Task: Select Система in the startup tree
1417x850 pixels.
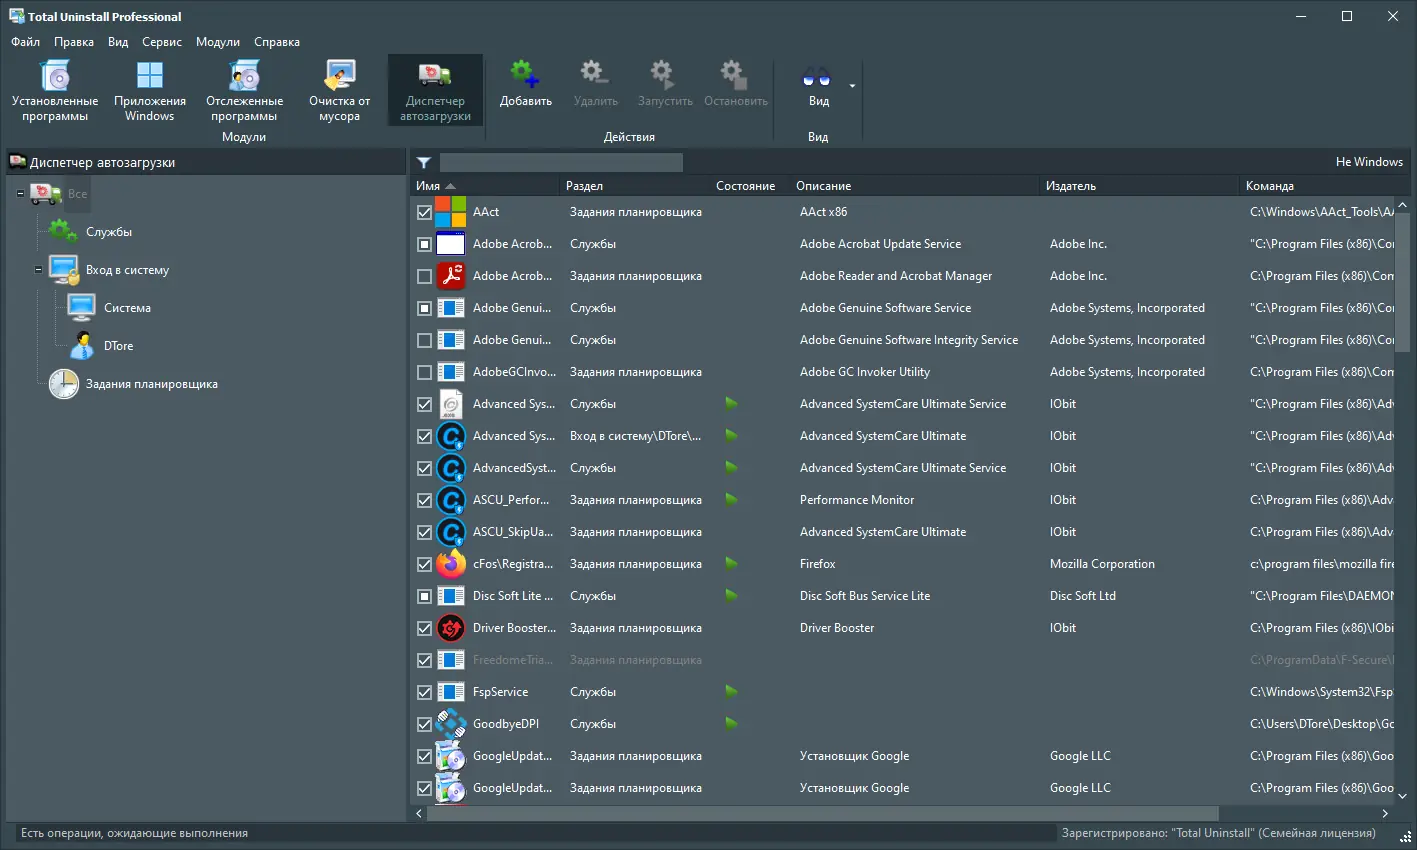Action: [x=127, y=308]
